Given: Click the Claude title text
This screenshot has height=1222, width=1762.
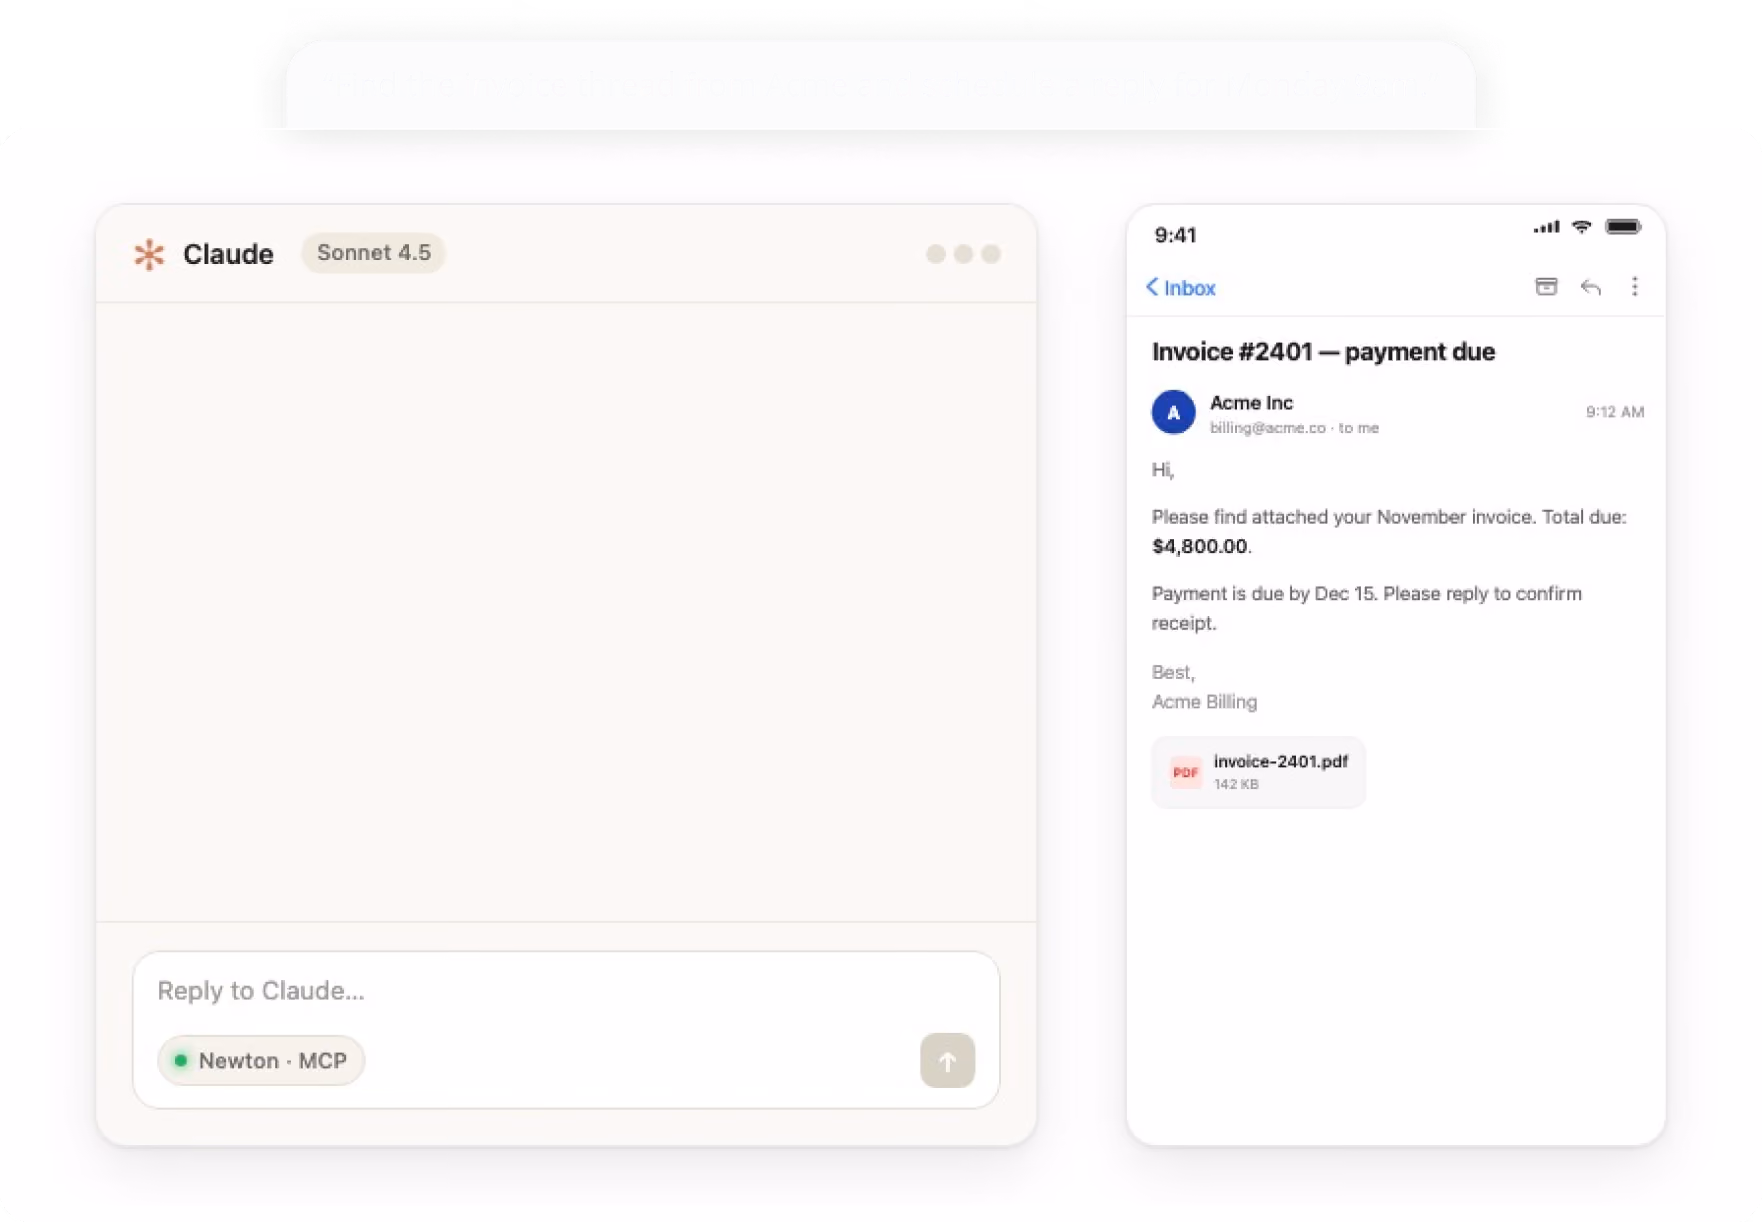Looking at the screenshot, I should (228, 254).
